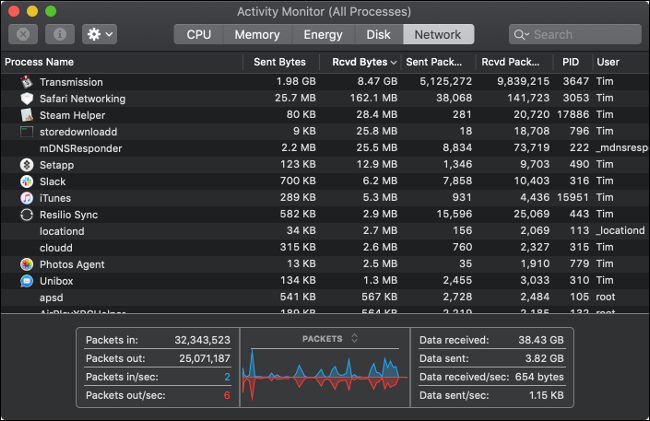The height and width of the screenshot is (421, 650).
Task: Select the Photos Agent icon
Action: 27,264
